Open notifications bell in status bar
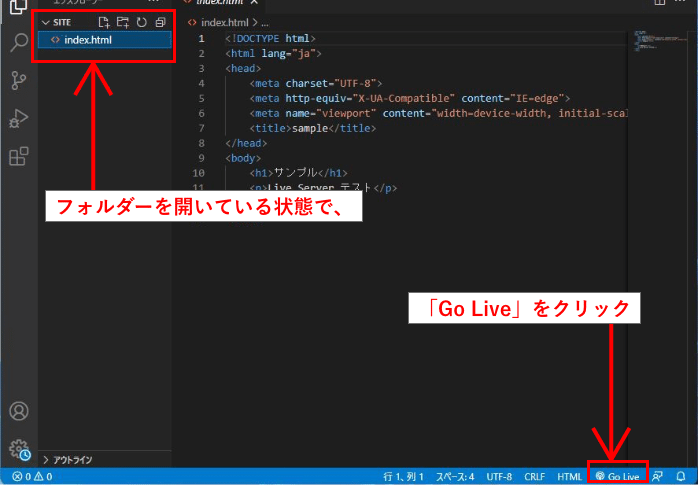 point(681,477)
